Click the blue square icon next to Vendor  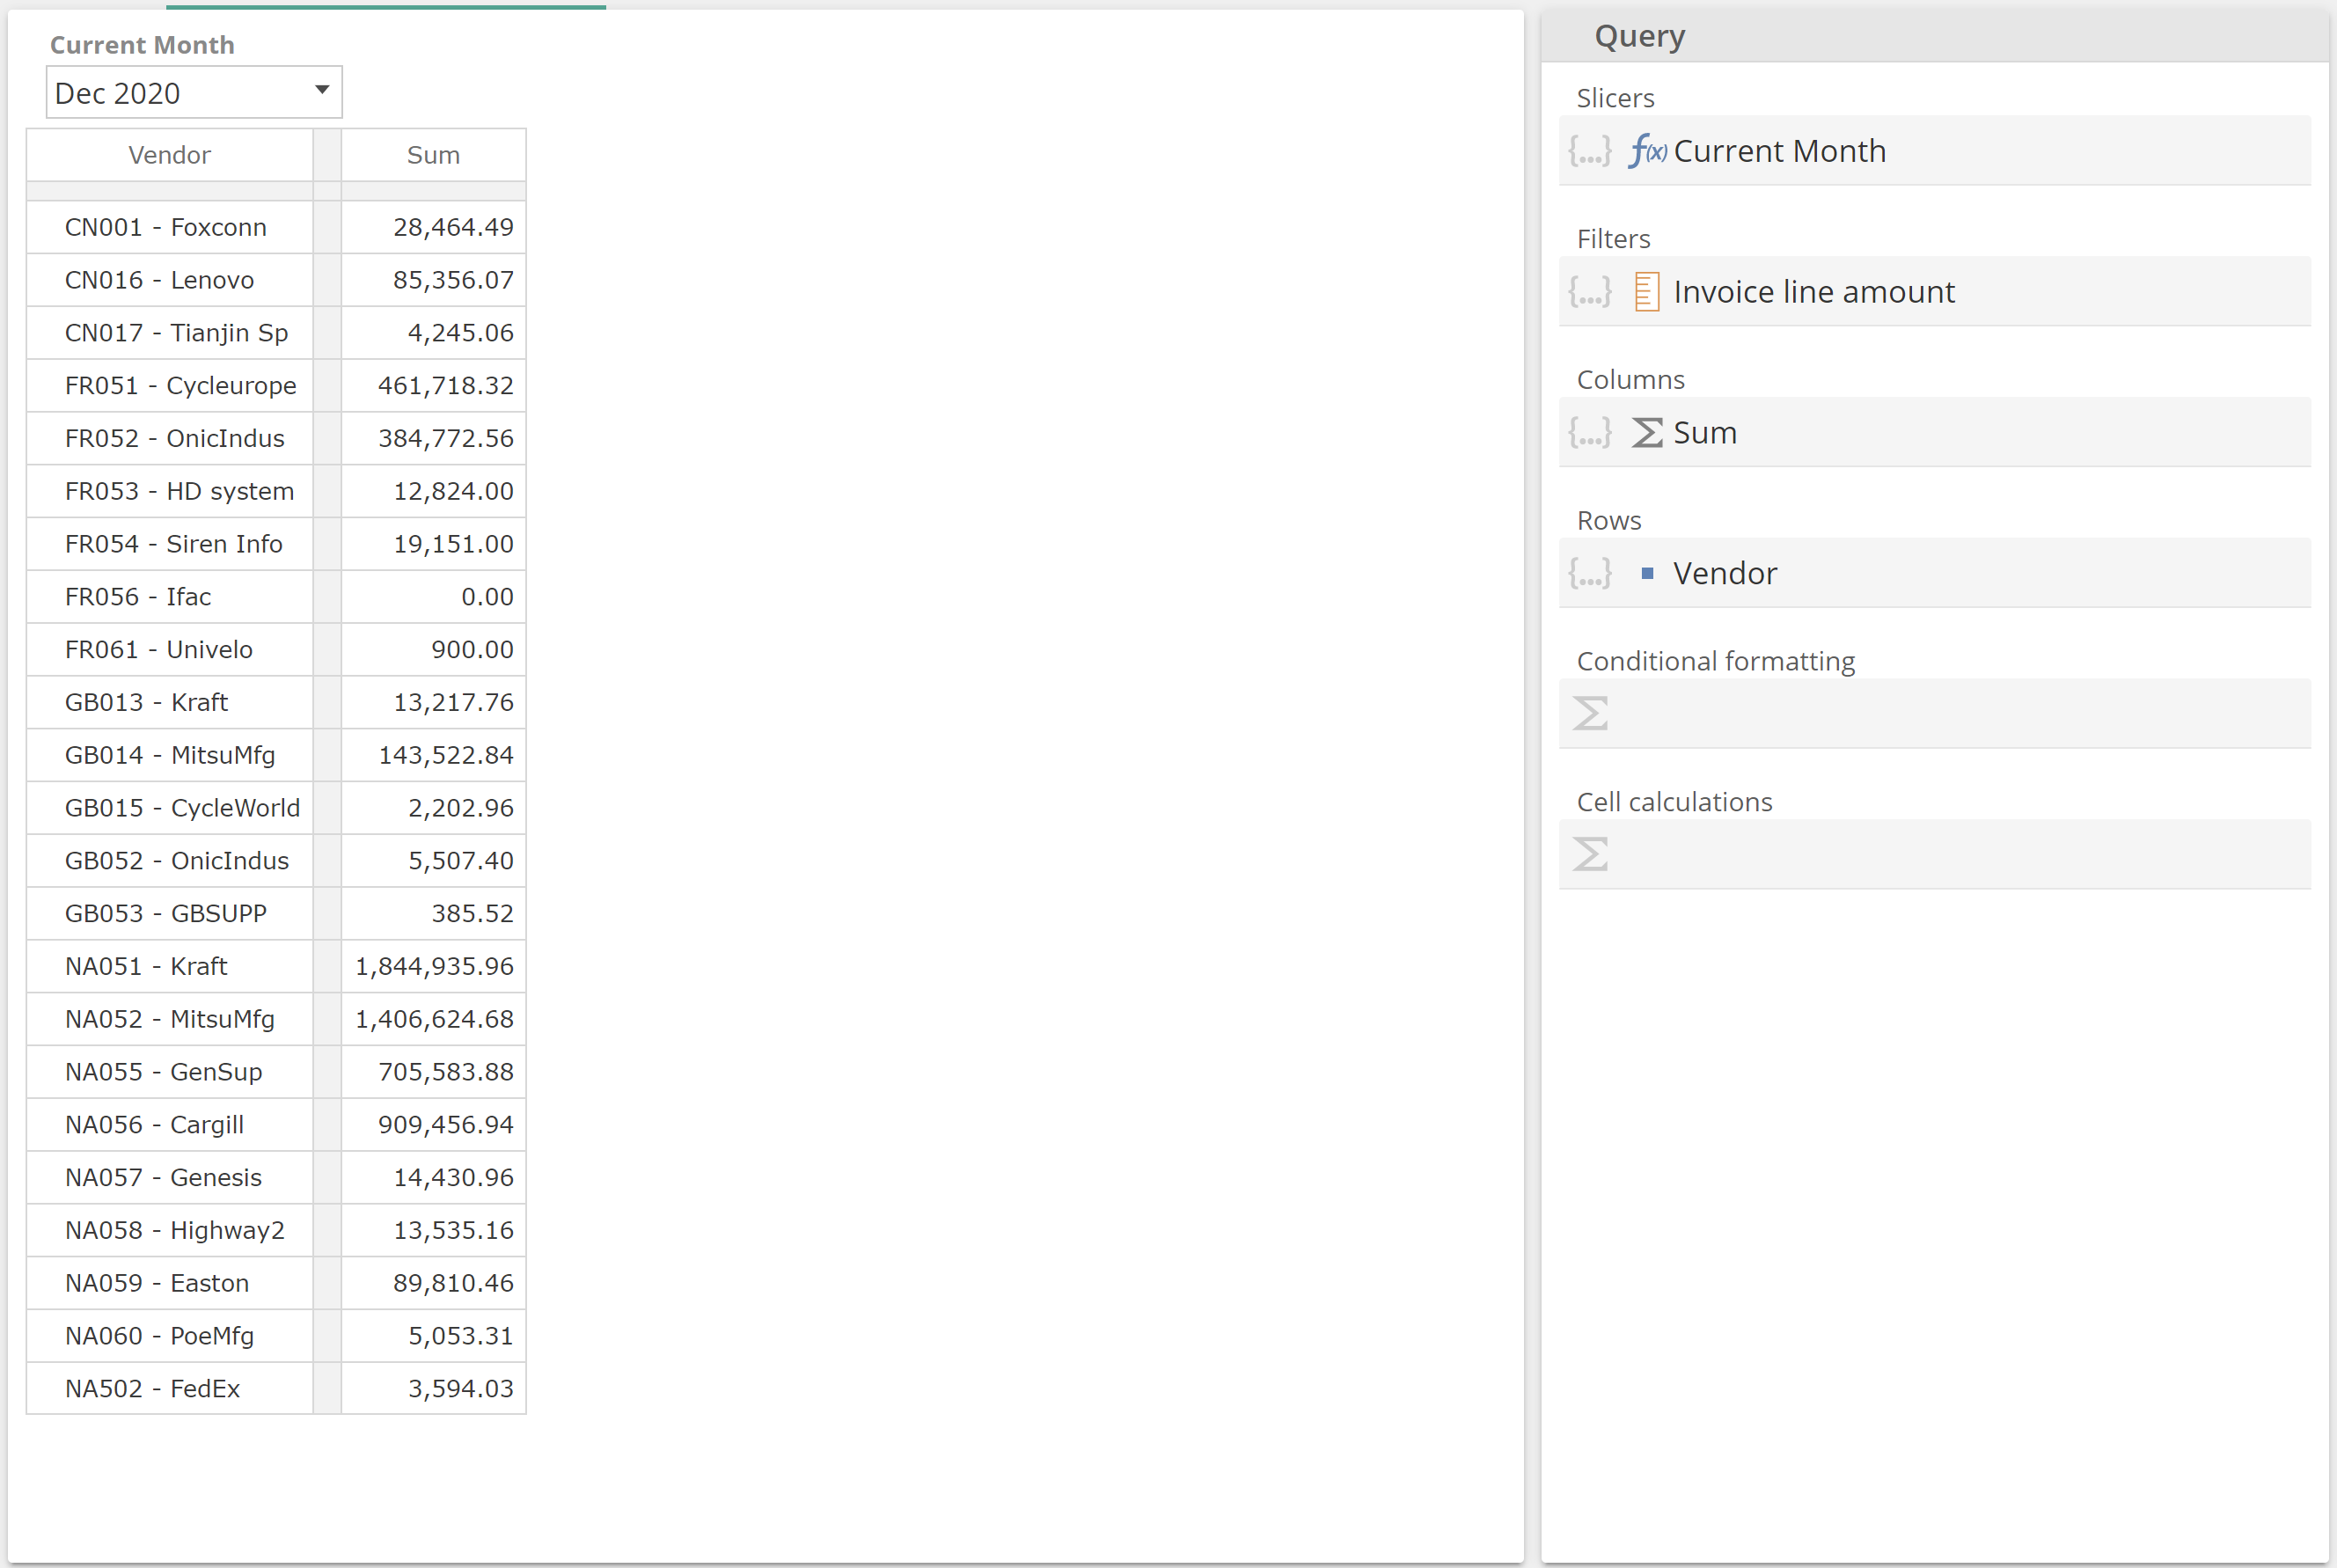pyautogui.click(x=1647, y=574)
